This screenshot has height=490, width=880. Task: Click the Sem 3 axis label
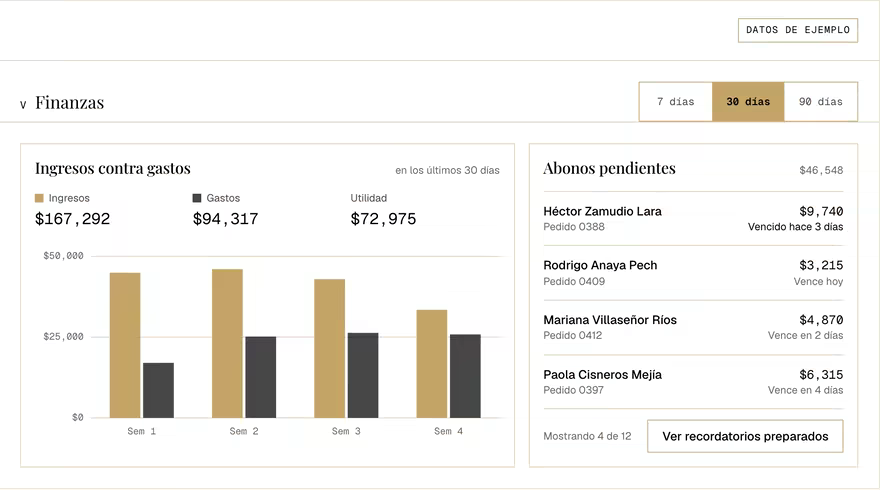346,431
